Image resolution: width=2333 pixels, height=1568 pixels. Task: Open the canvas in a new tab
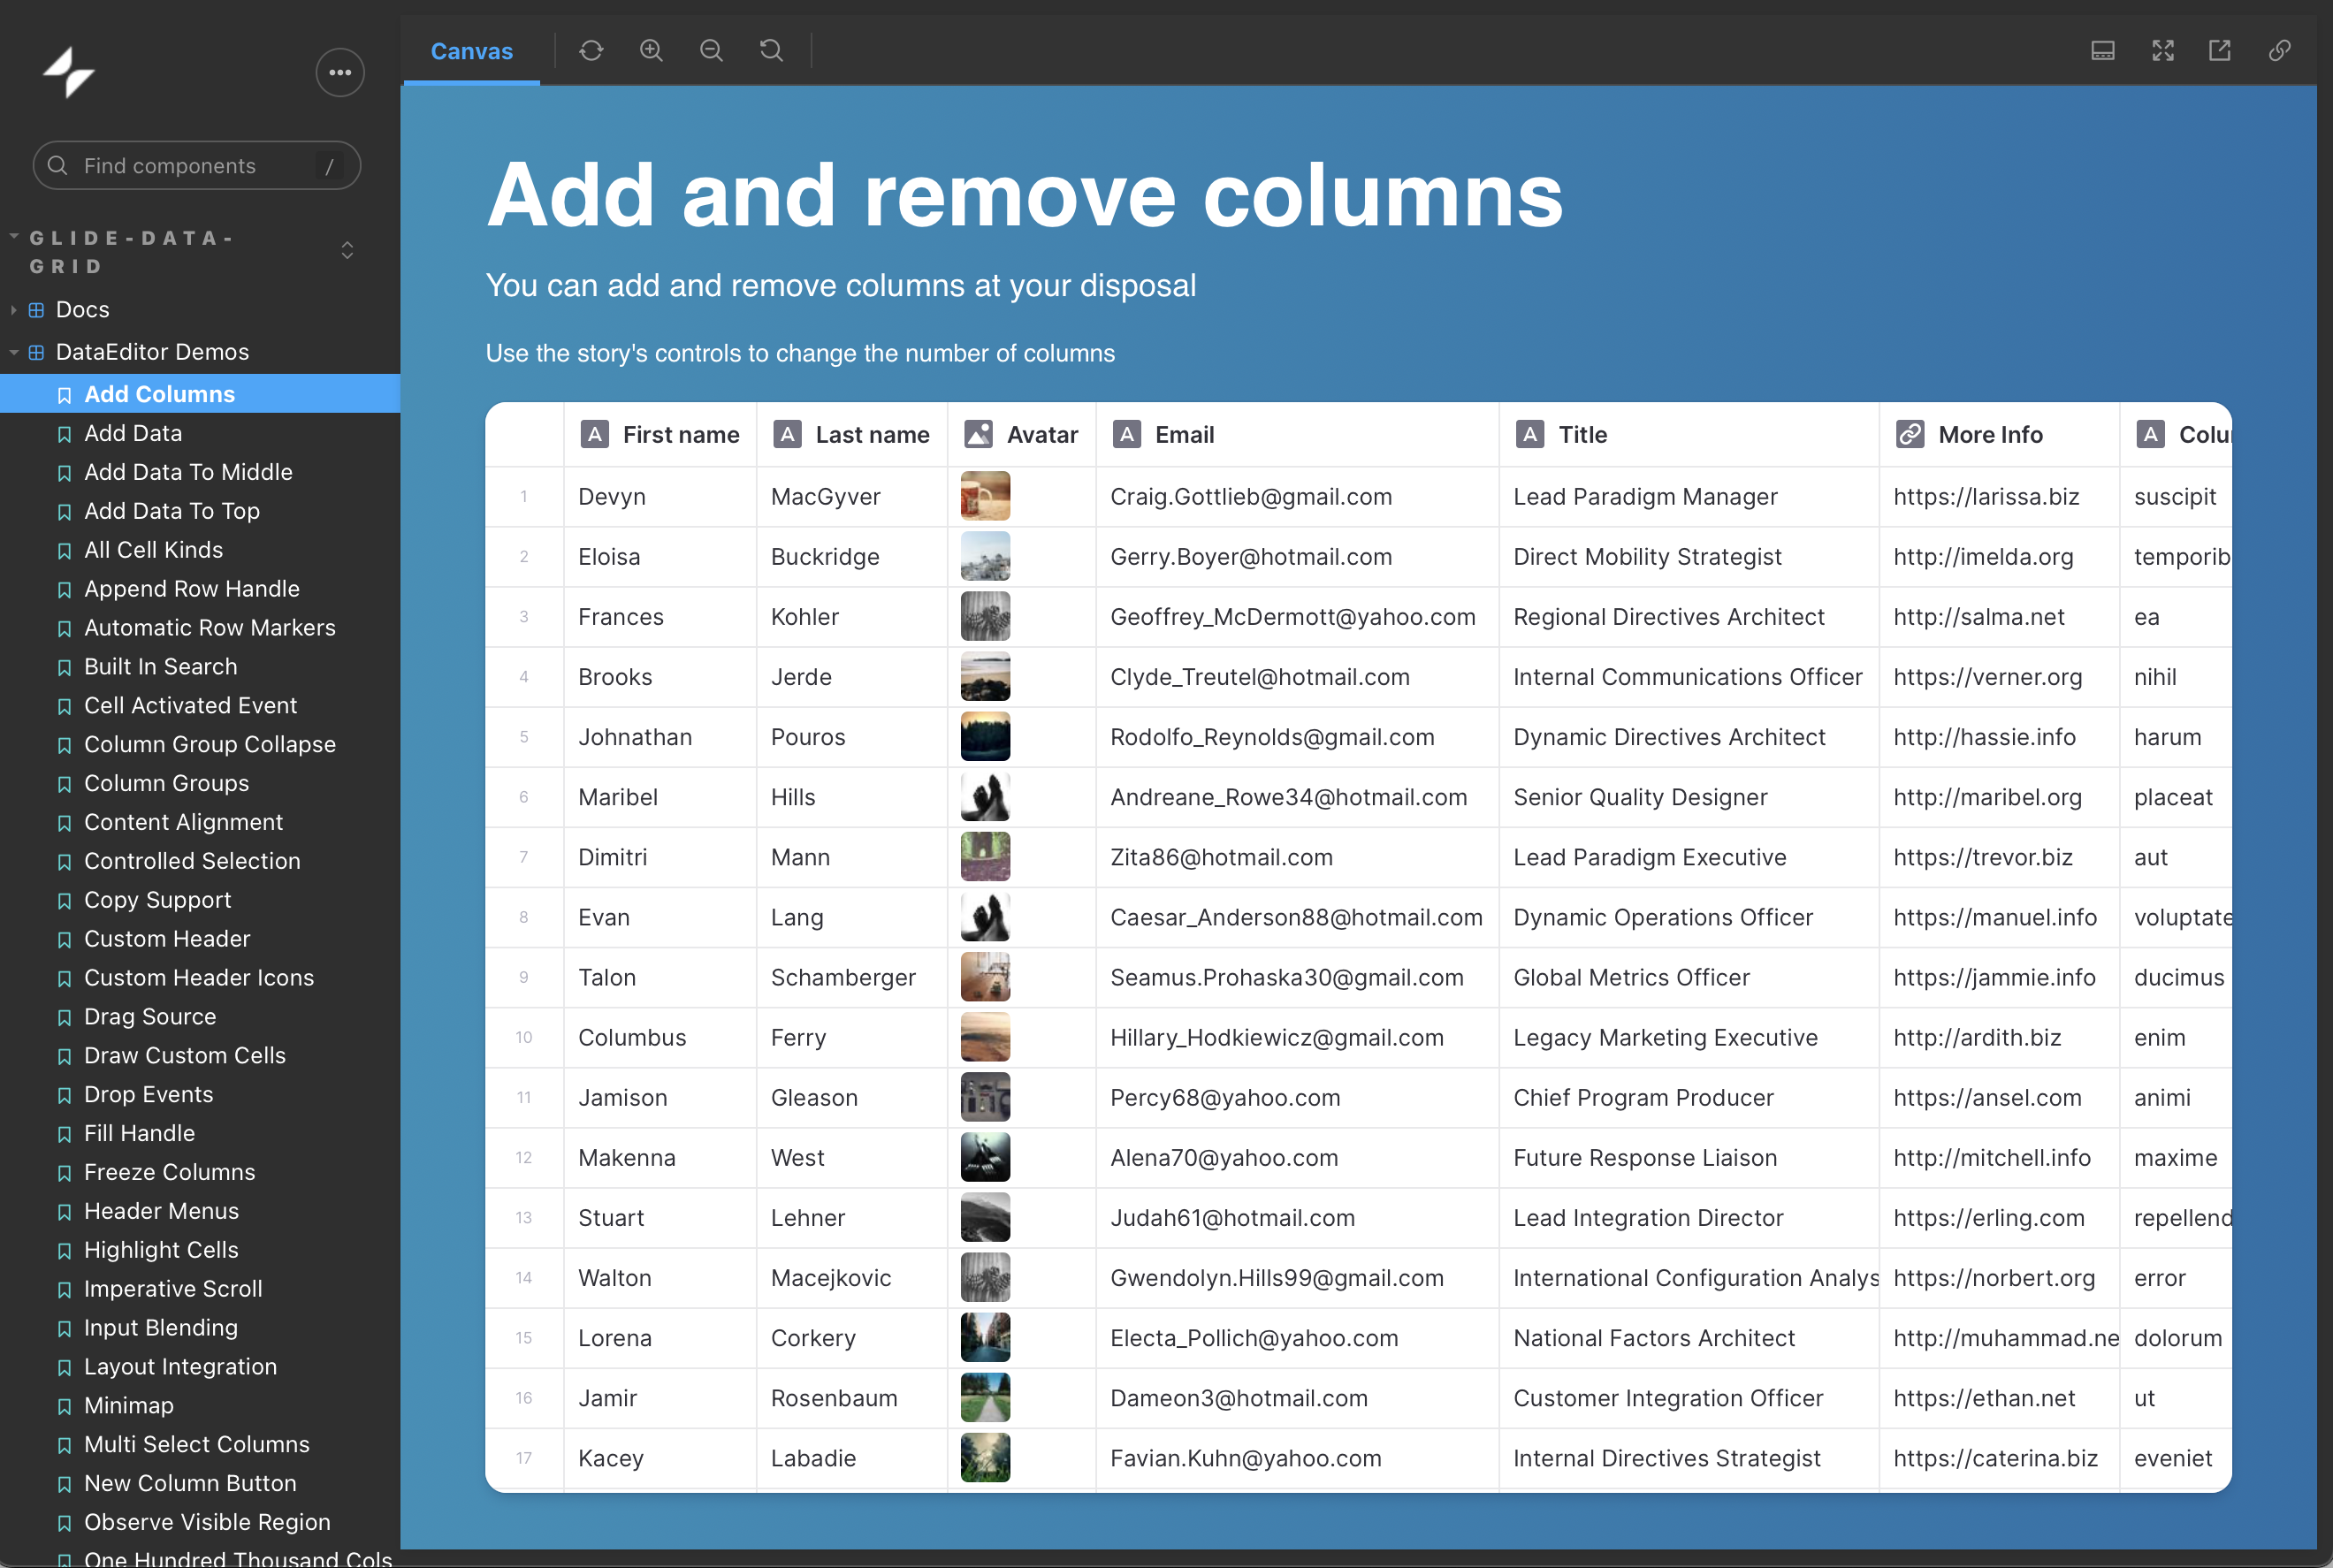(x=2220, y=50)
